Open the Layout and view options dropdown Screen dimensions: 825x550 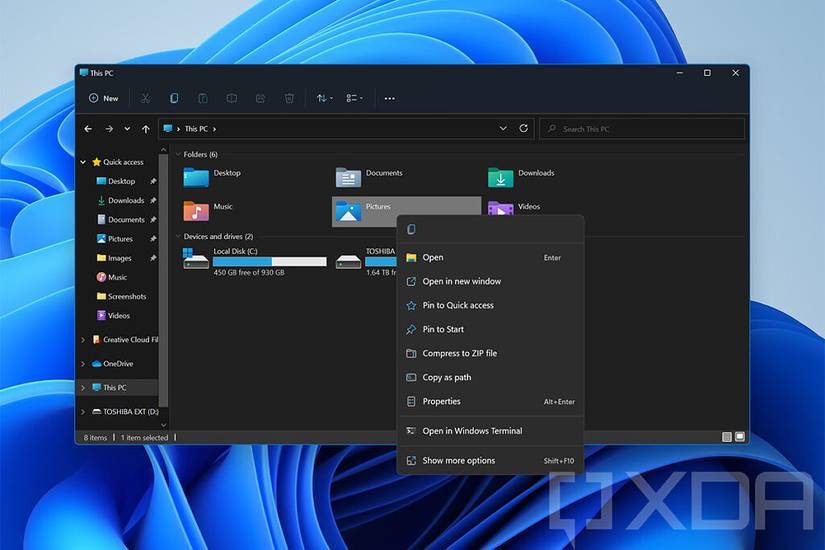[354, 98]
